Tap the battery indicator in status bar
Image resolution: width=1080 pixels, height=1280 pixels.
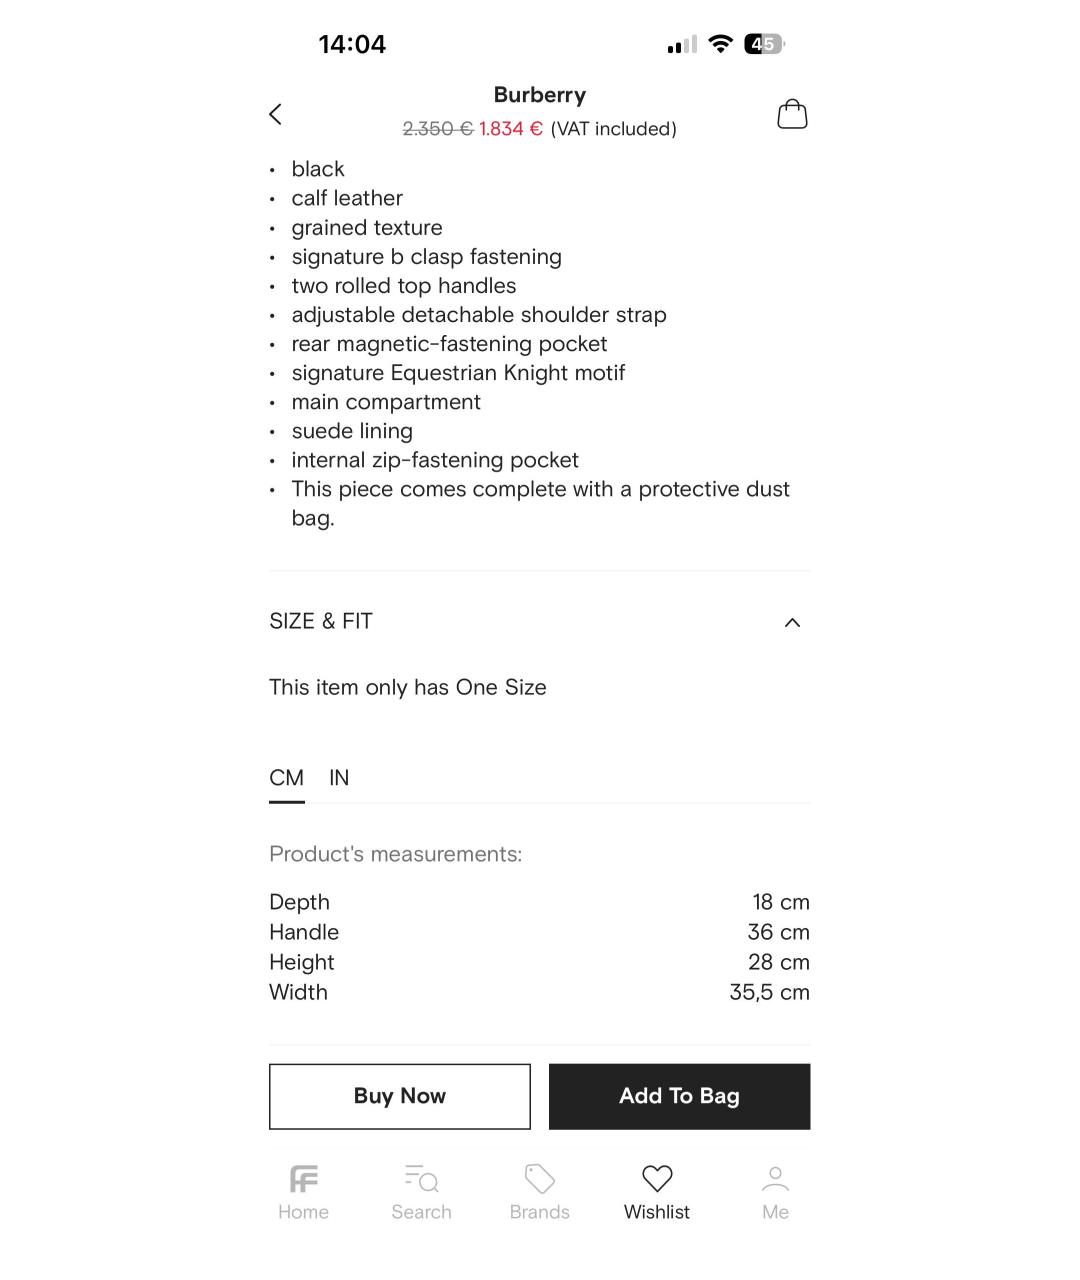764,44
